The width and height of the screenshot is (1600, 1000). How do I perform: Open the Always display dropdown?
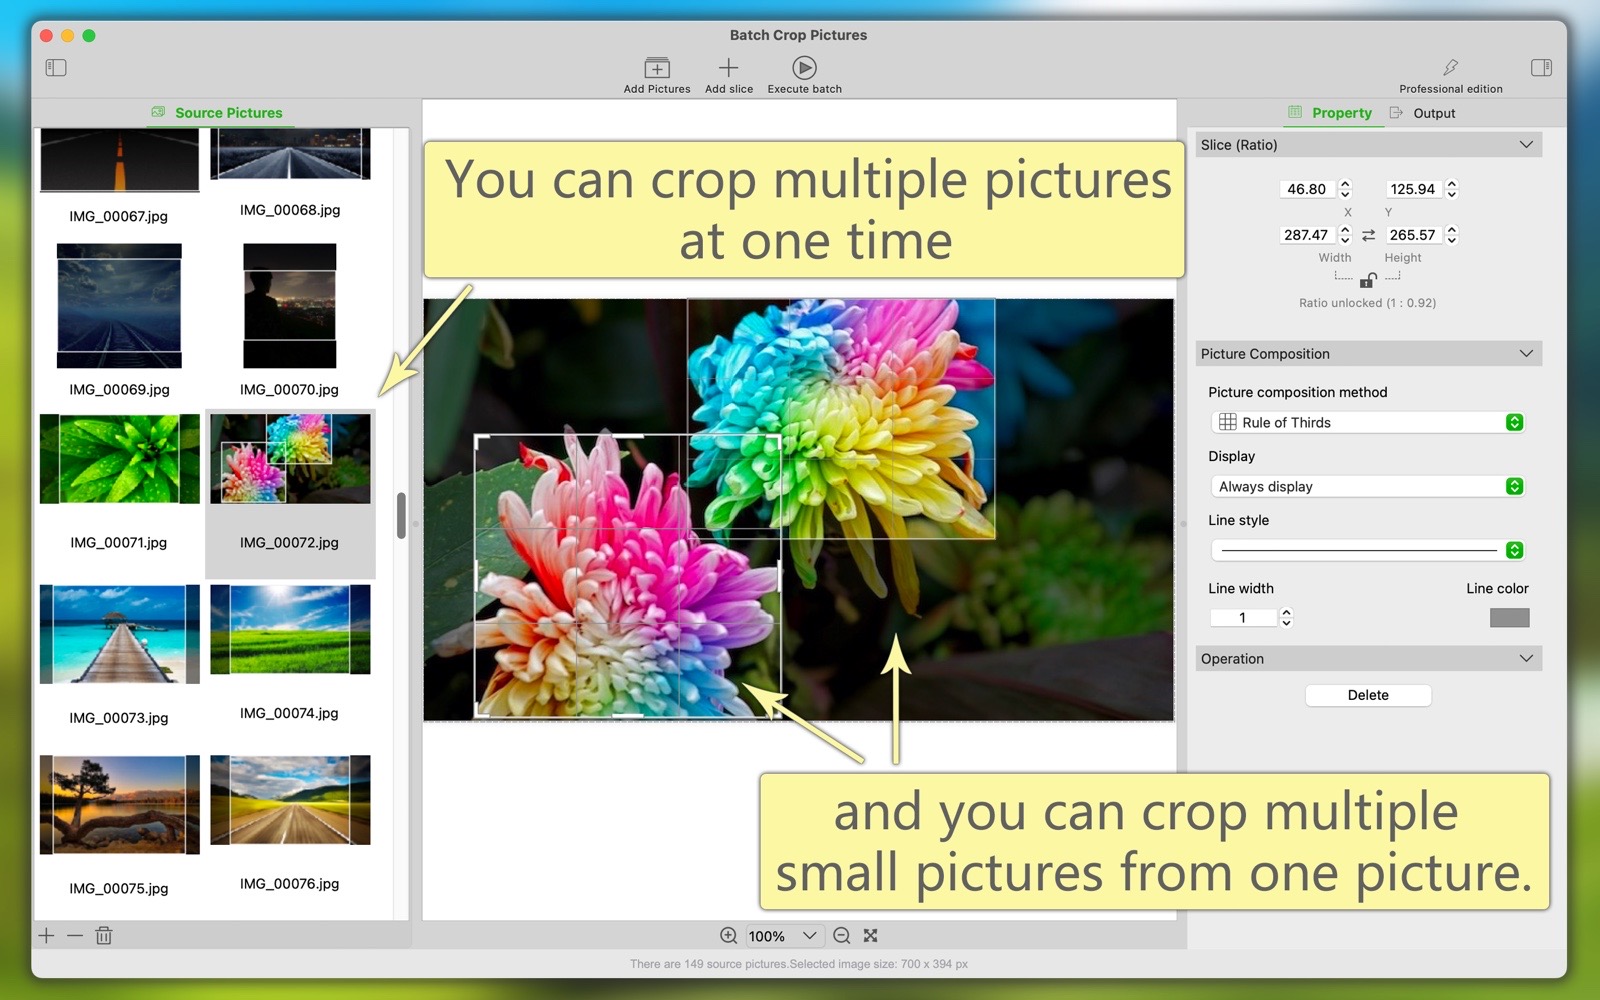point(1366,487)
